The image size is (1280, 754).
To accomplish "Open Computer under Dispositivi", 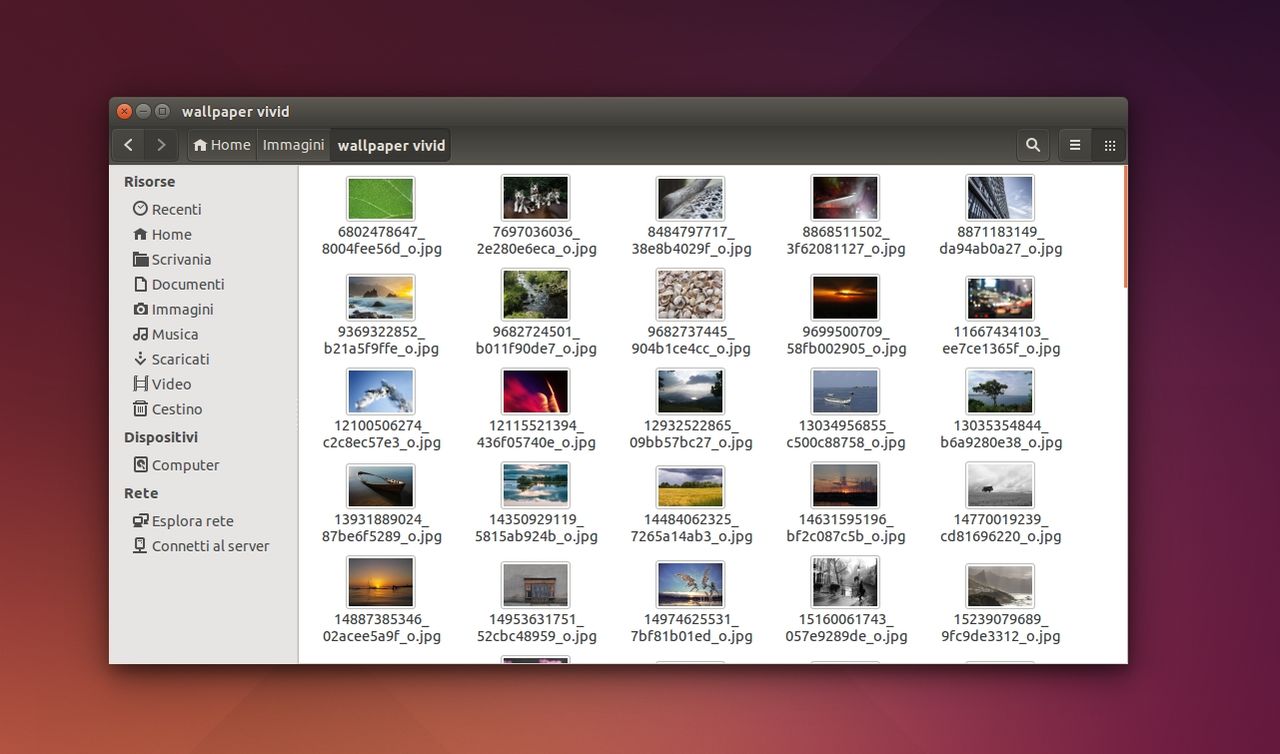I will [185, 465].
